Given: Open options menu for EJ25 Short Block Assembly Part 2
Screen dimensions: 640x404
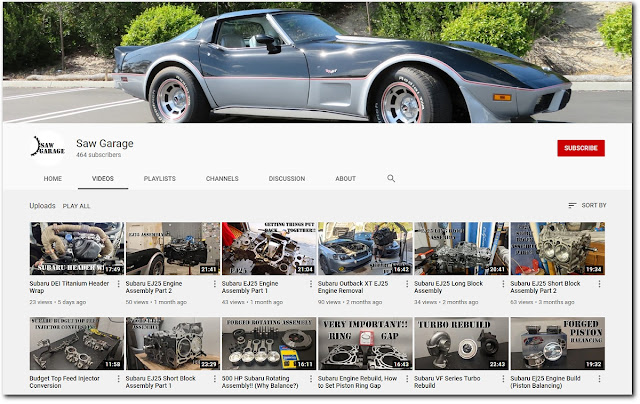Looking at the screenshot, I should click(599, 284).
